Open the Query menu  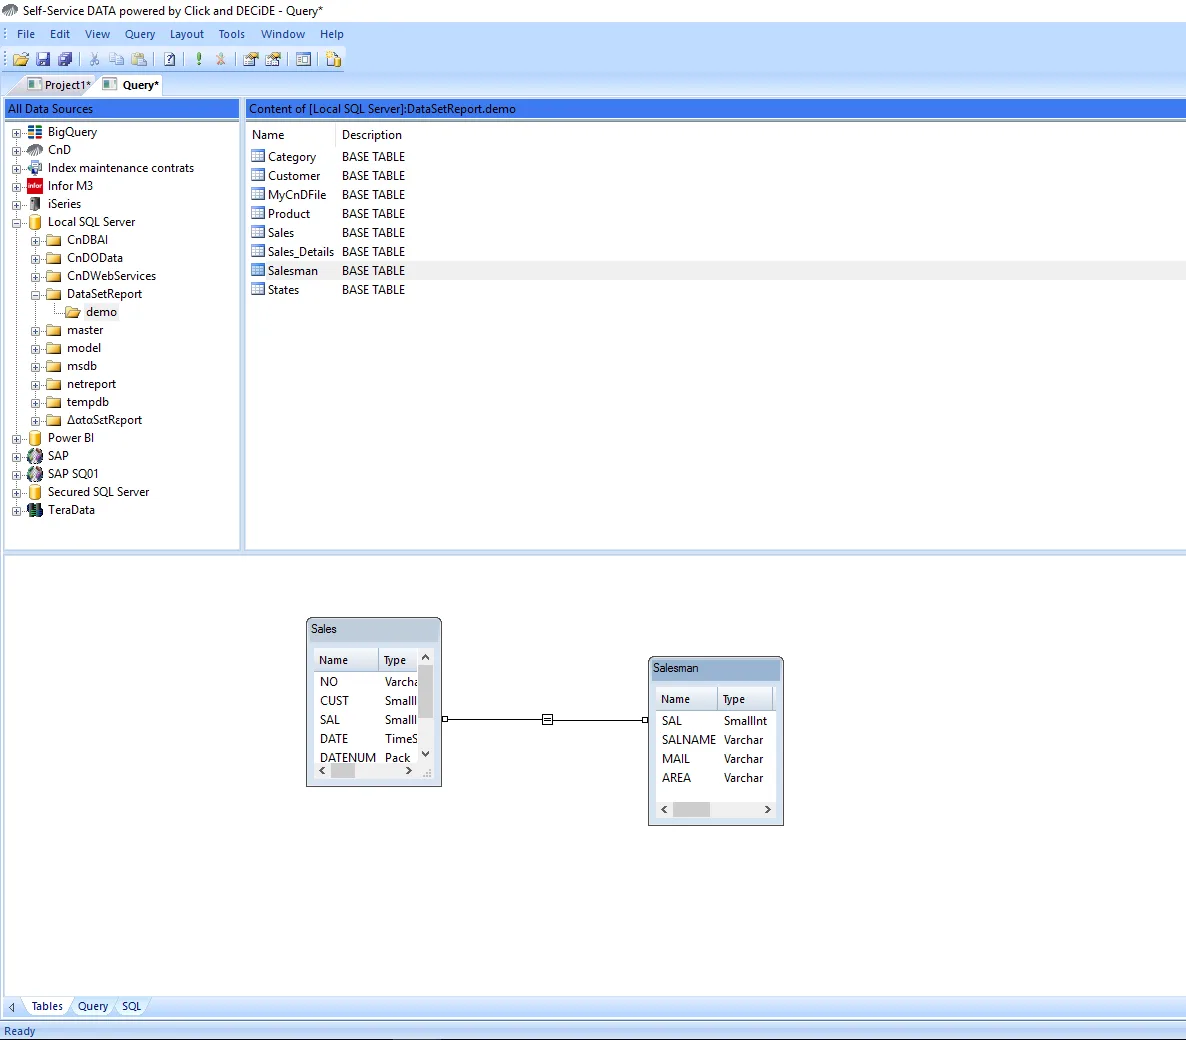click(140, 34)
